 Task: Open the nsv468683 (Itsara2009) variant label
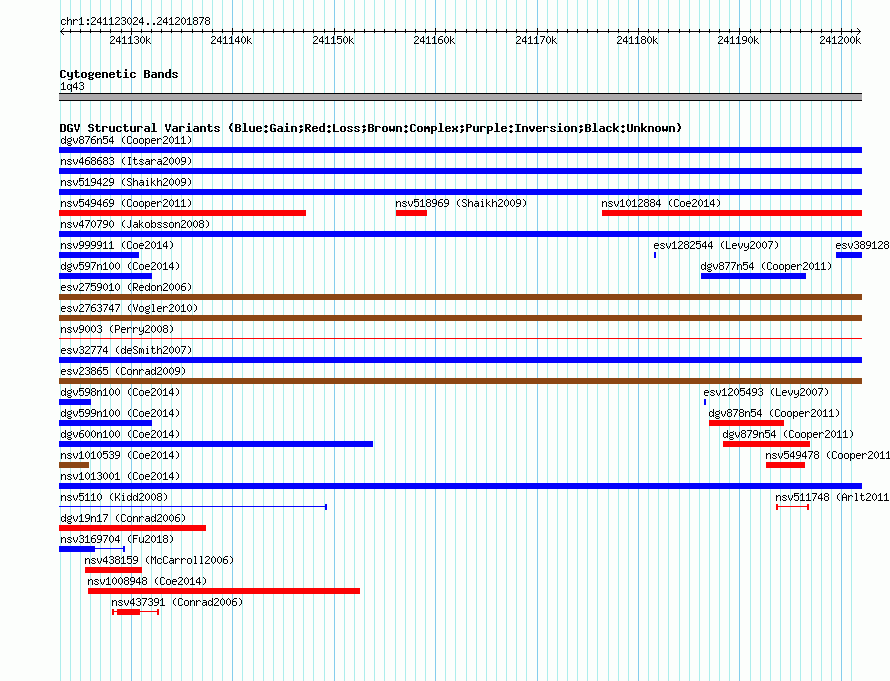[126, 161]
